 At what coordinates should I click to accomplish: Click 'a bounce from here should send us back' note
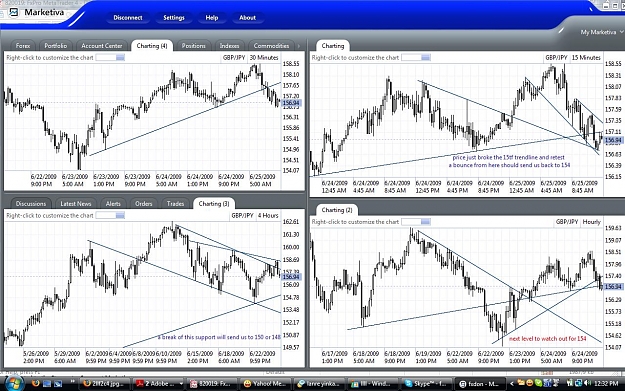(x=509, y=165)
